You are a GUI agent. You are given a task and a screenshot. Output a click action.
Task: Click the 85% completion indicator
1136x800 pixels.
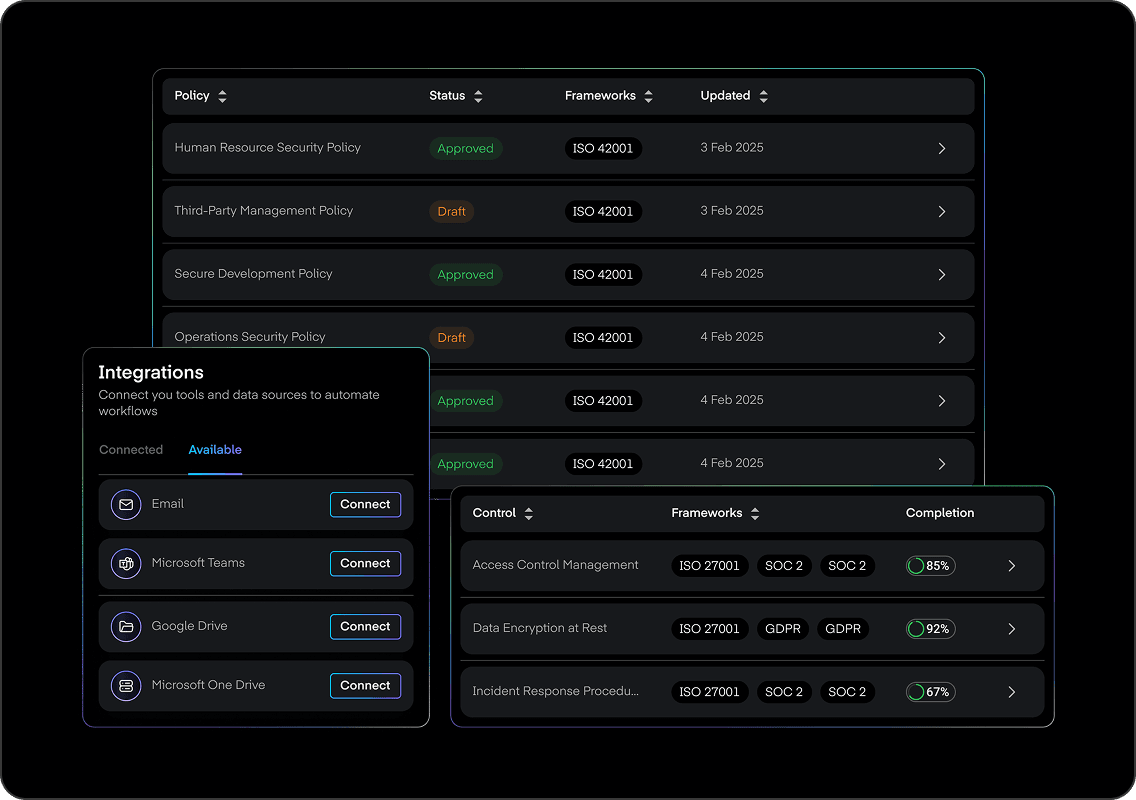(930, 566)
